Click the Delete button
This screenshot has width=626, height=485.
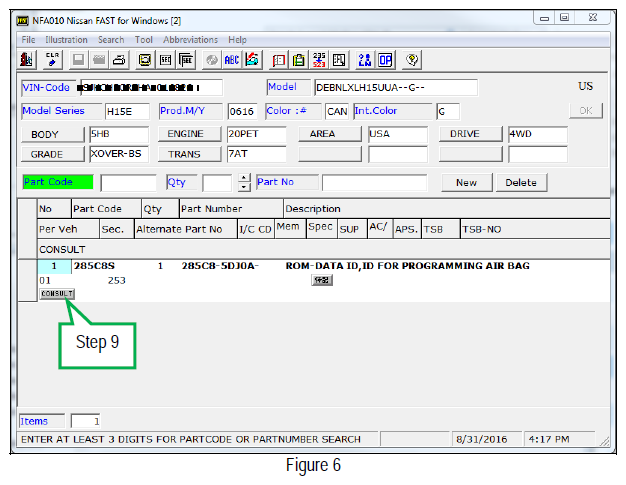point(521,183)
